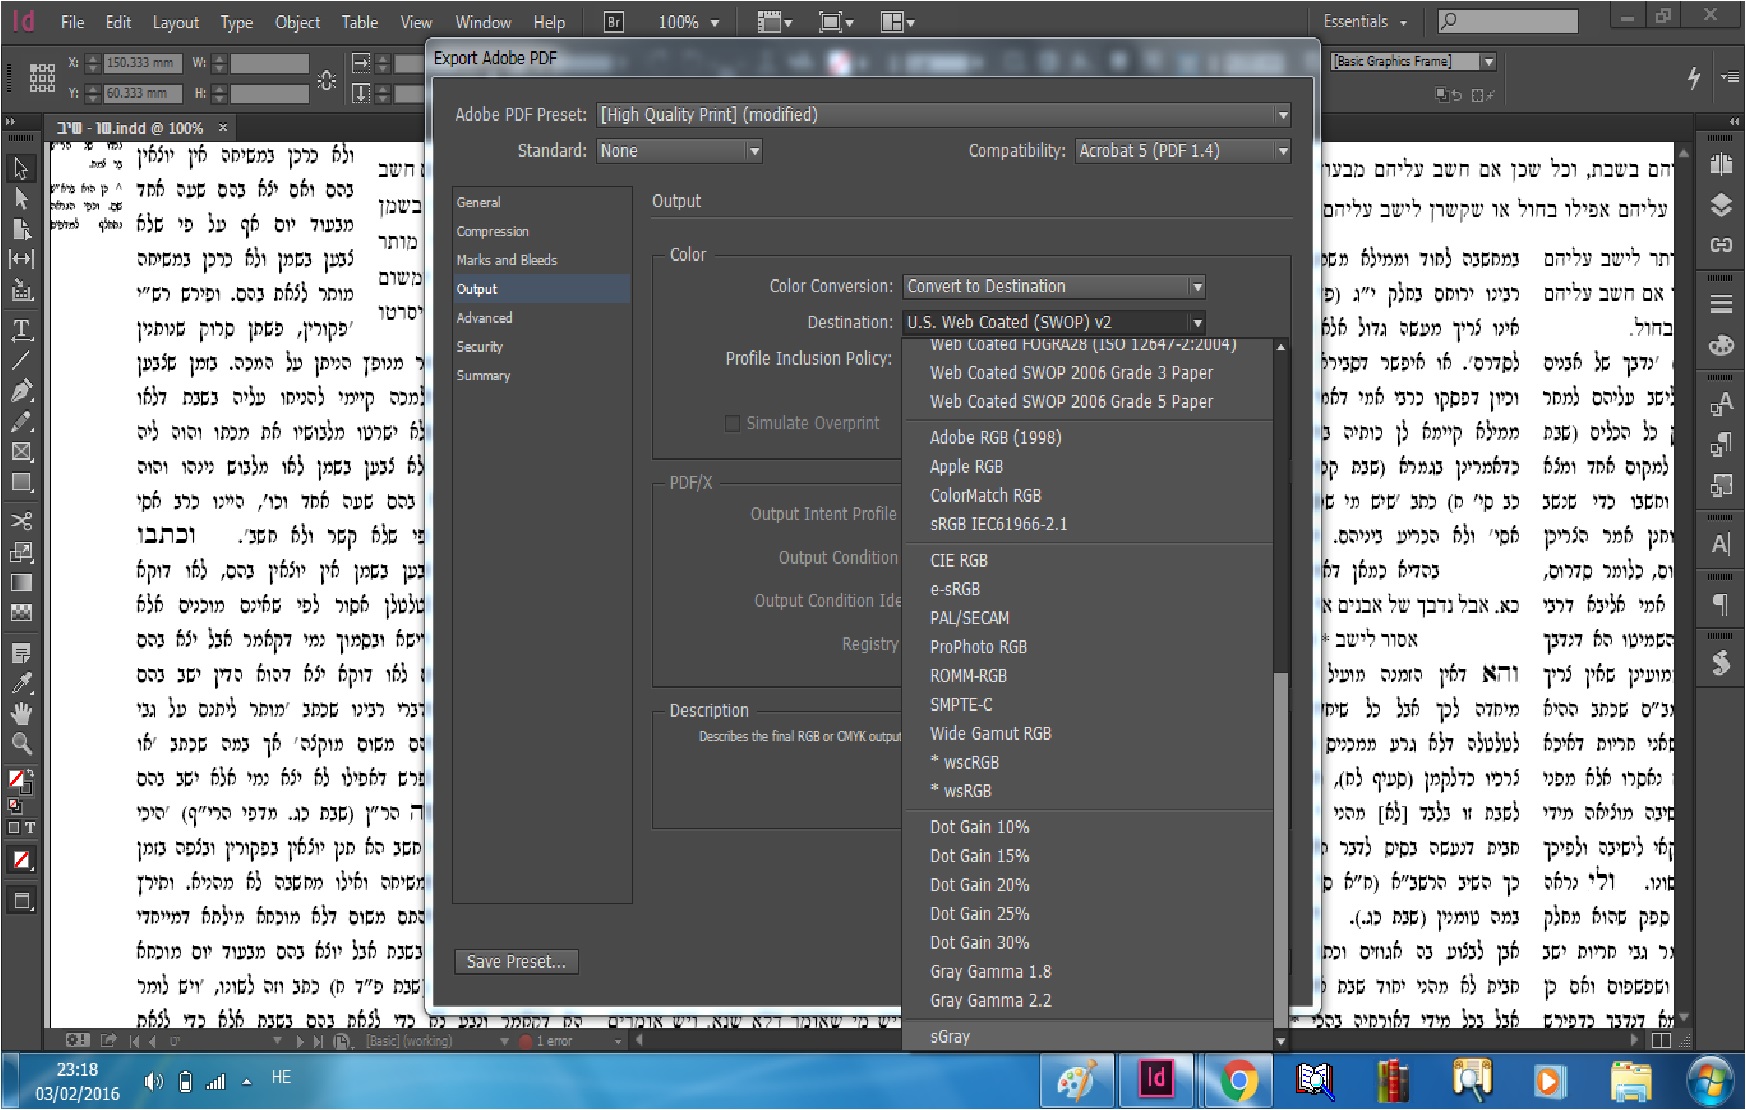Open the Window menu

[x=483, y=22]
